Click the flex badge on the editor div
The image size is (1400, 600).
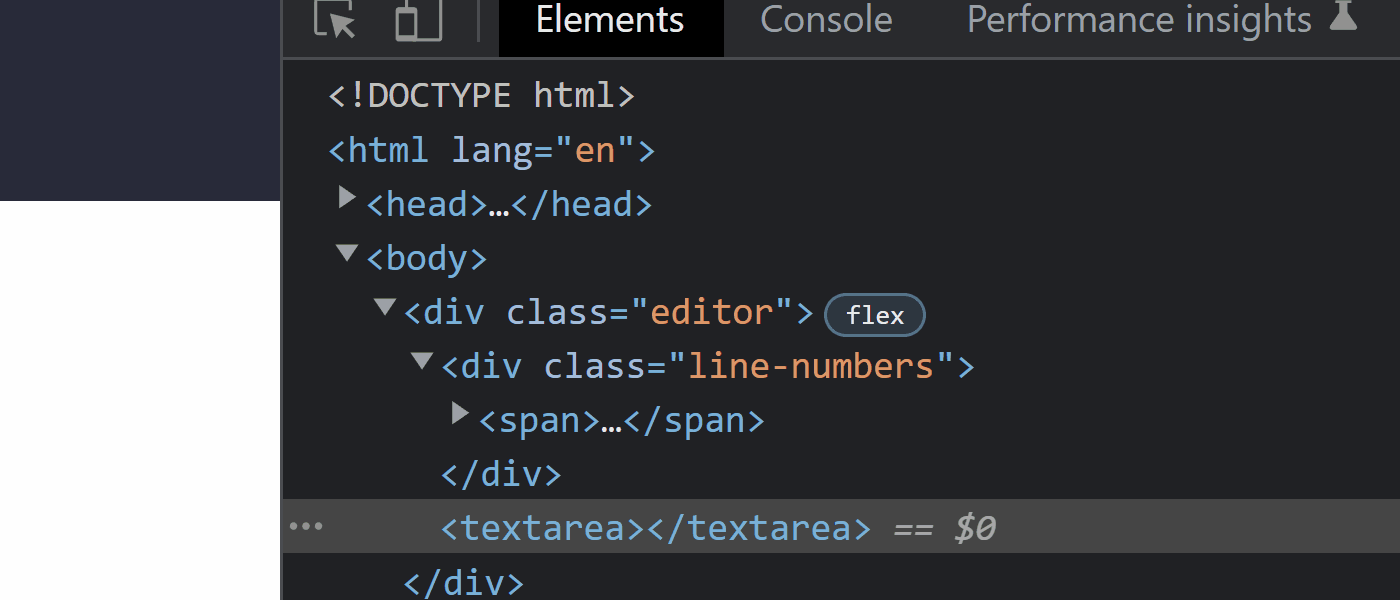click(874, 315)
